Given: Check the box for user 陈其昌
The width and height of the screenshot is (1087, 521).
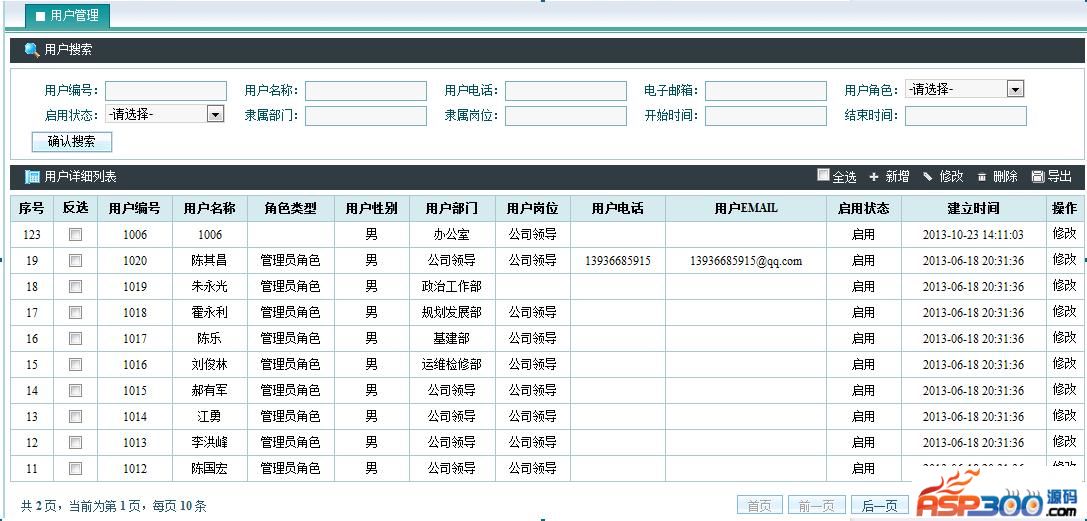Looking at the screenshot, I should (75, 260).
